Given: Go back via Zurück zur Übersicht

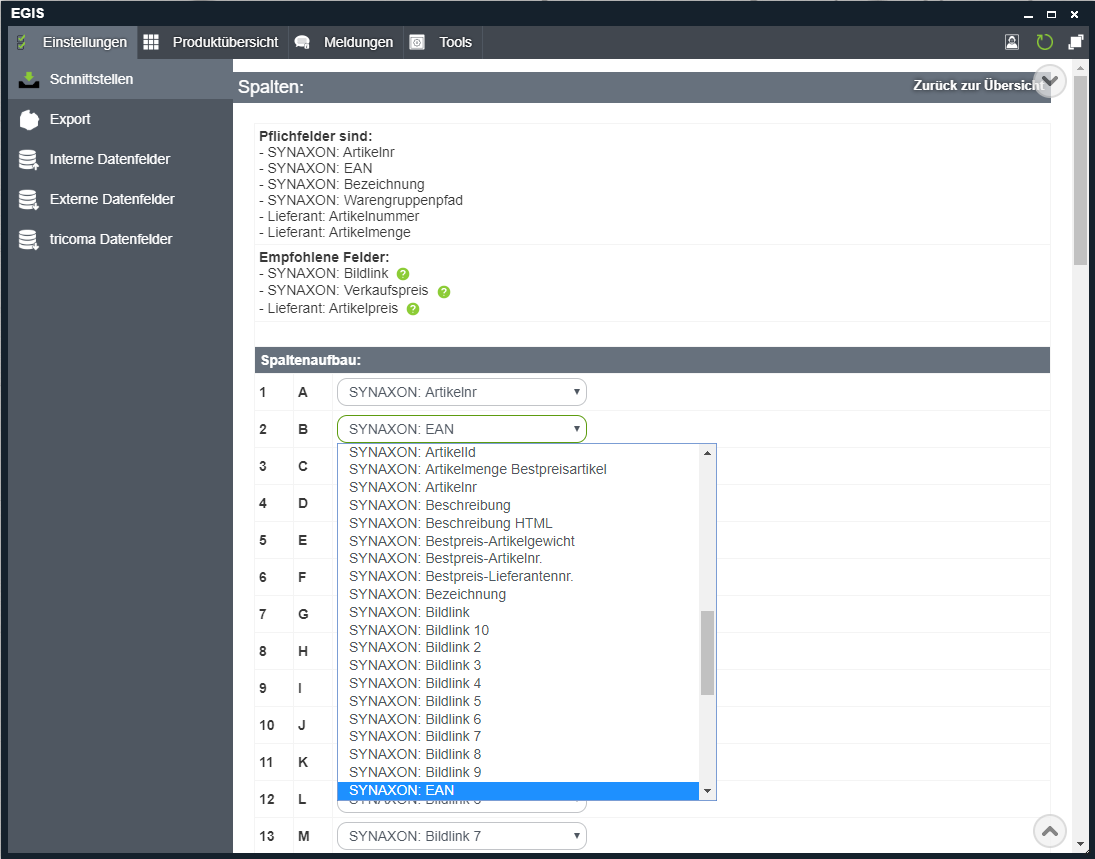Looking at the screenshot, I should (978, 85).
